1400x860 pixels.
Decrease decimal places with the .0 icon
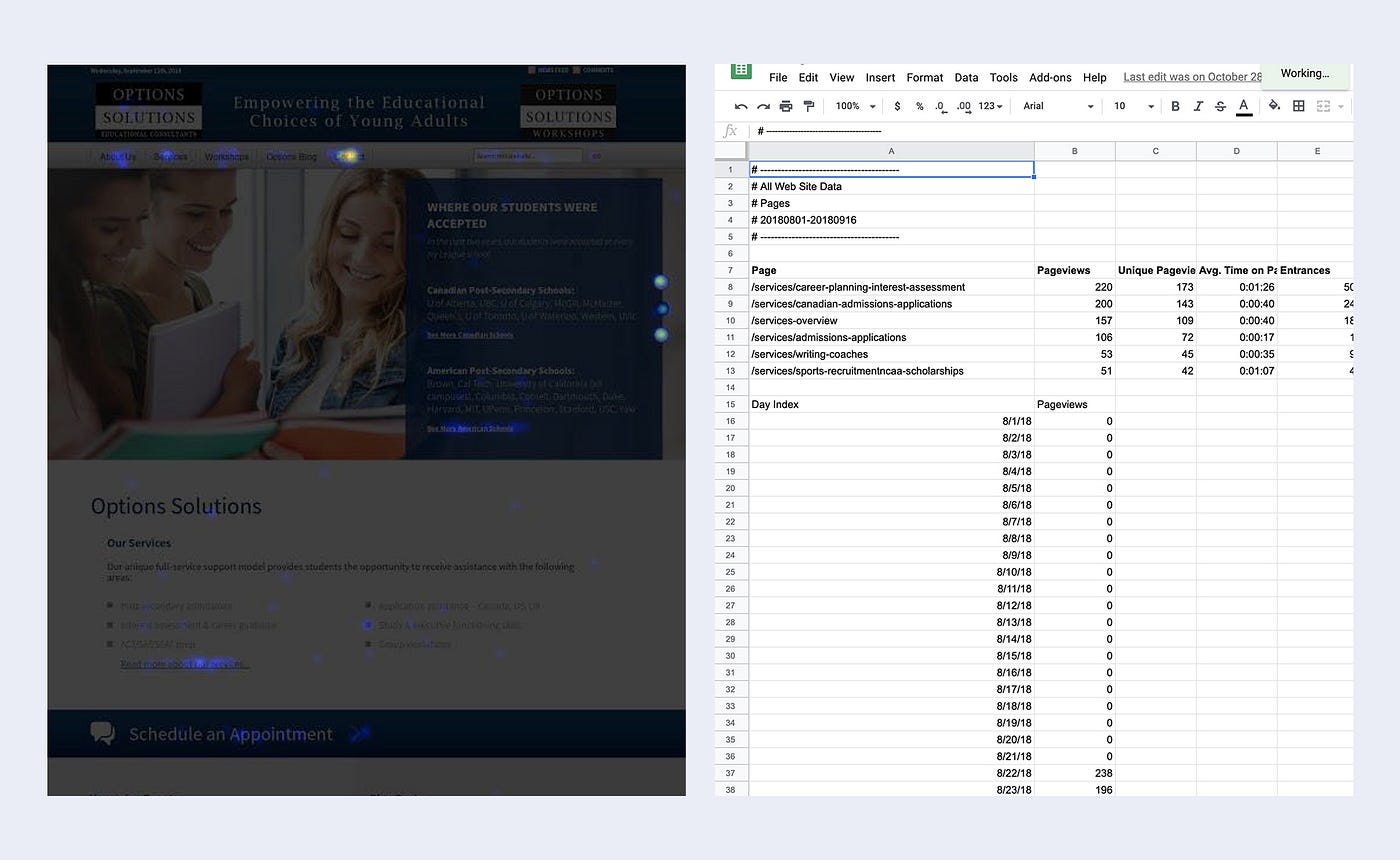940,105
